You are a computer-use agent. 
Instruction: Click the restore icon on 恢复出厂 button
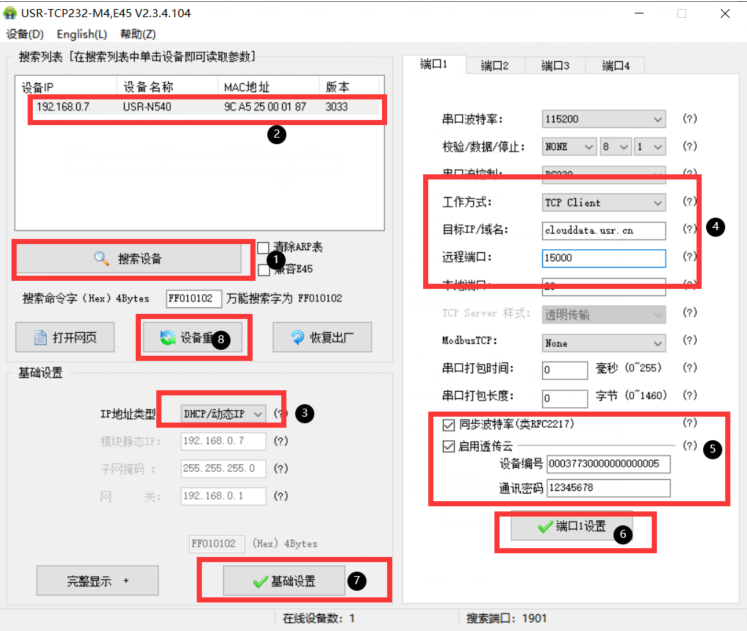coord(296,338)
